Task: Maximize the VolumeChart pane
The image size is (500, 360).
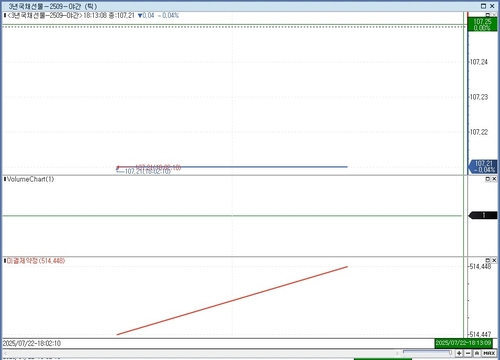Action: click(488, 179)
